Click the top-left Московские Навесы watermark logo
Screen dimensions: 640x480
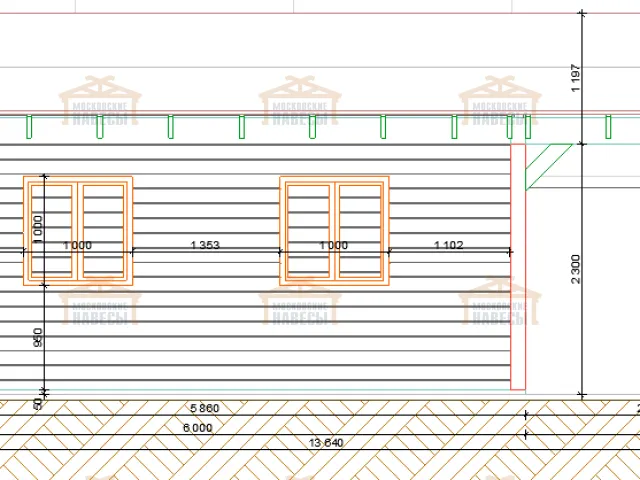[100, 102]
